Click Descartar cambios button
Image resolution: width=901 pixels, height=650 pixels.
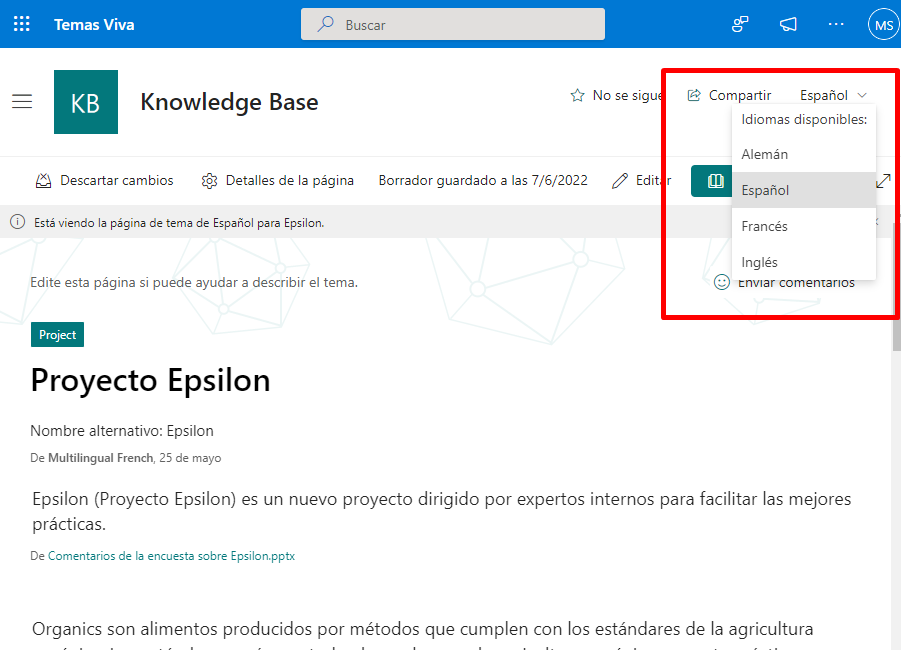pyautogui.click(x=105, y=180)
